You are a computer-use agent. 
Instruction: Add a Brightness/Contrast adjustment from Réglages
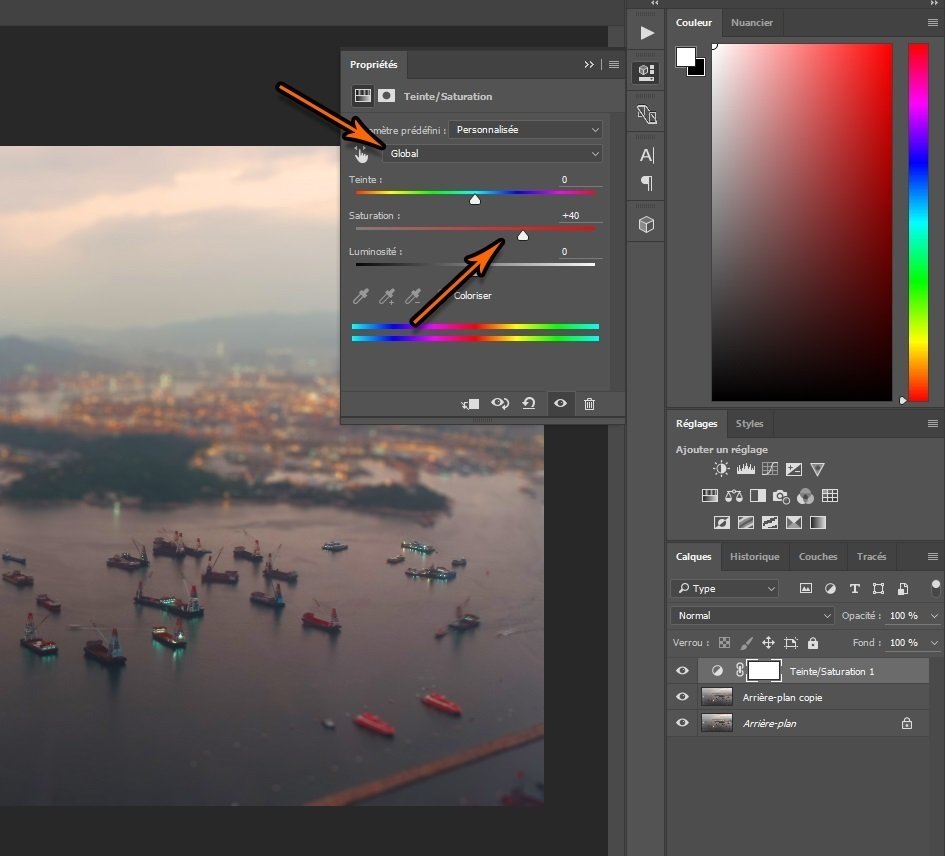point(721,469)
